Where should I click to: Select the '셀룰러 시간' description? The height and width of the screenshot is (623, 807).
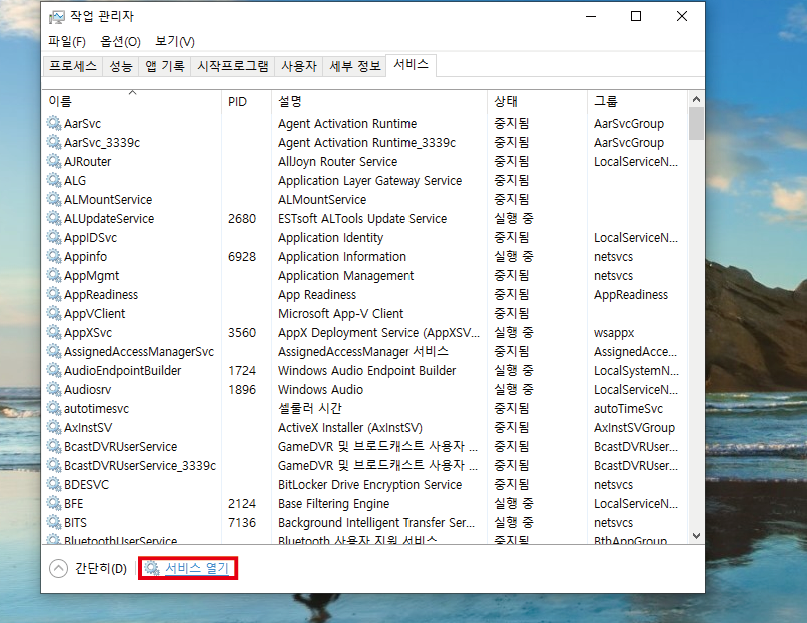click(309, 409)
